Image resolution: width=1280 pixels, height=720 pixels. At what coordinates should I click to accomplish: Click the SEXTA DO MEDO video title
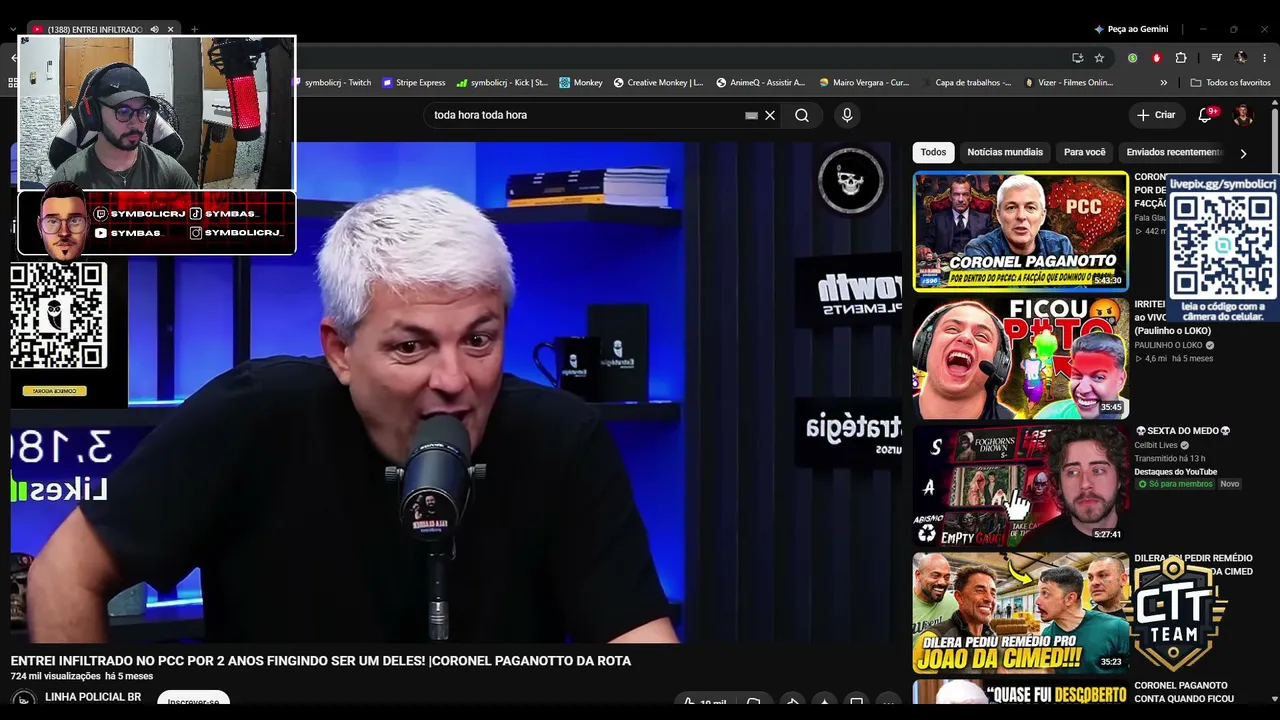1183,431
